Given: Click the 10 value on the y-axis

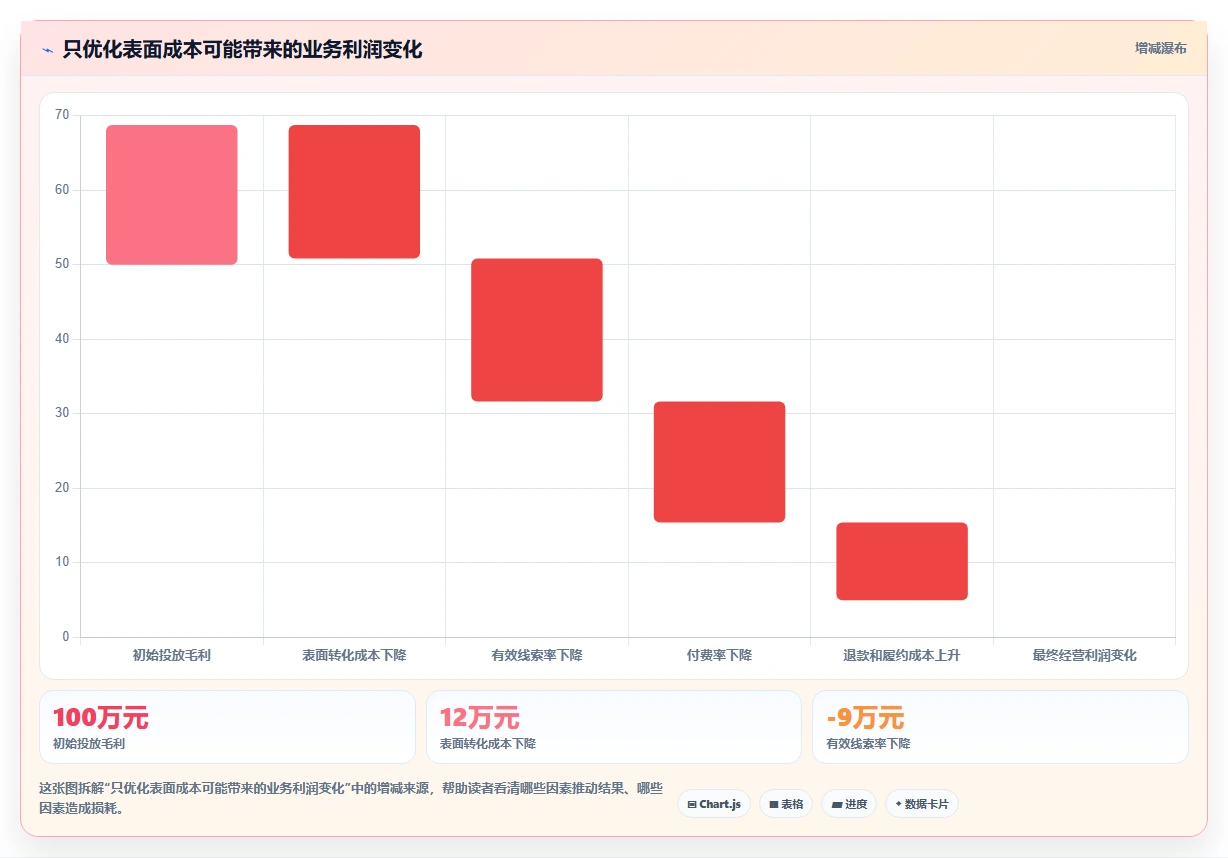Looking at the screenshot, I should tap(62, 562).
